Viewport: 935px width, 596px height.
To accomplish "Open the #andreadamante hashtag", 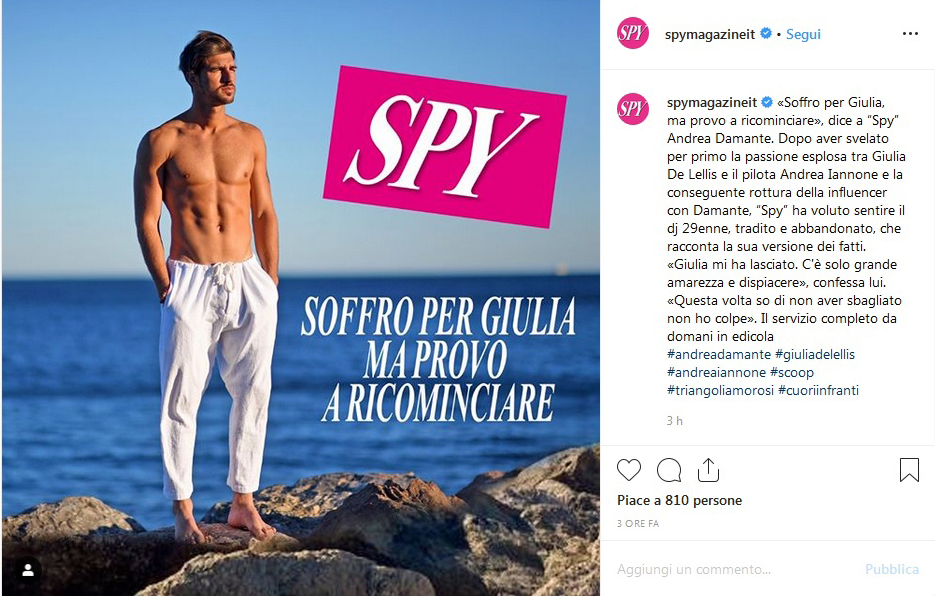I will [x=719, y=354].
